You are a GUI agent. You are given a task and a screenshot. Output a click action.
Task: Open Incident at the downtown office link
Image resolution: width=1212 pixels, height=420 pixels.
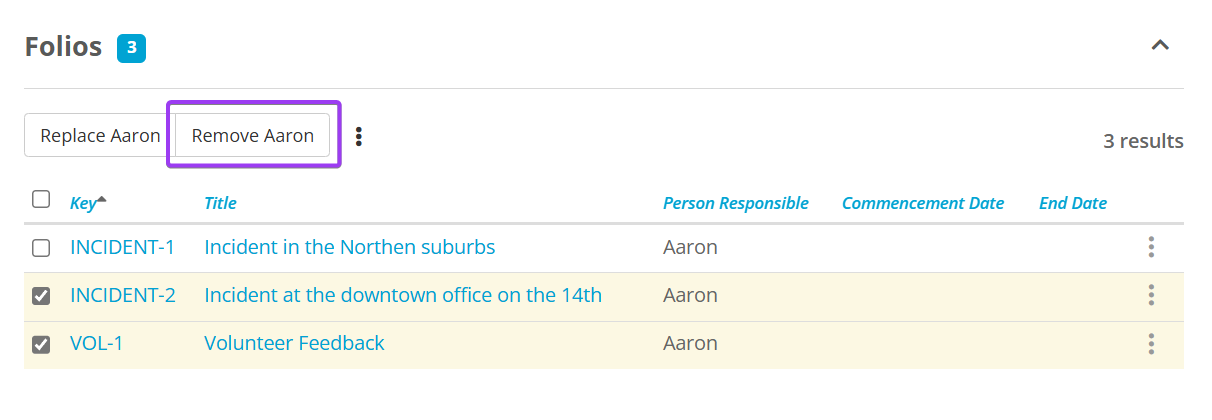point(403,295)
